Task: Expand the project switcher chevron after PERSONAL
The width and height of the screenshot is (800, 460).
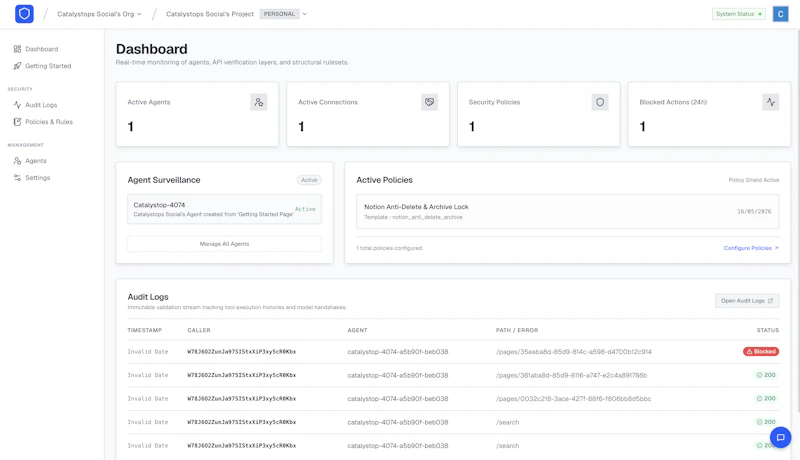Action: click(x=305, y=14)
